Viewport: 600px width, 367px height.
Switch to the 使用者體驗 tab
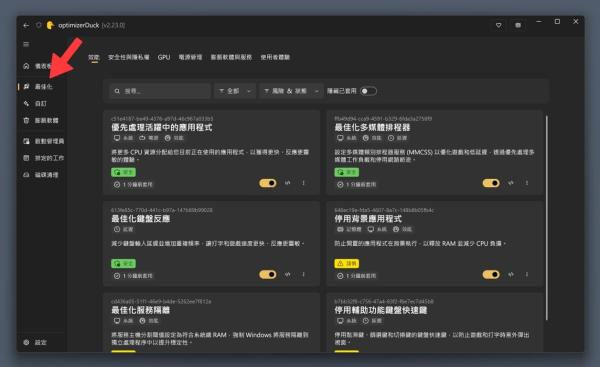coord(275,57)
